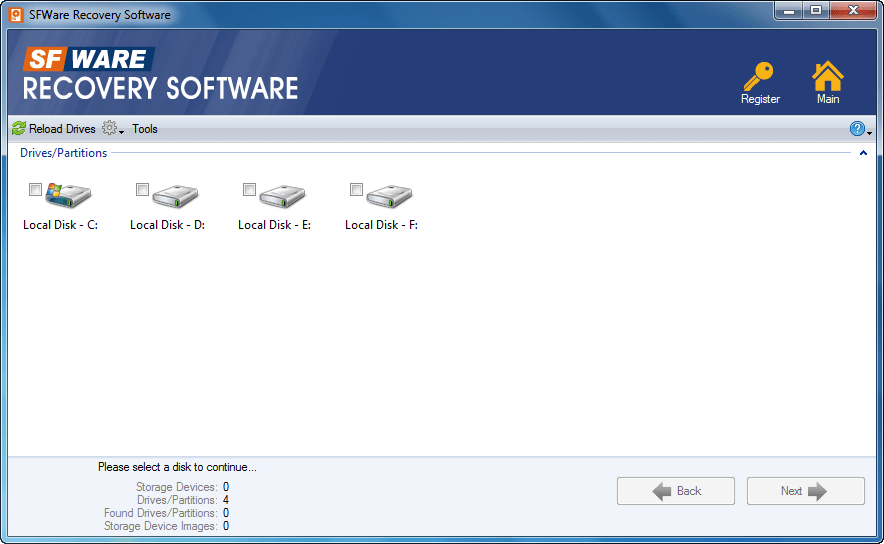
Task: Open the blue Help question mark menu
Action: pyautogui.click(x=860, y=129)
